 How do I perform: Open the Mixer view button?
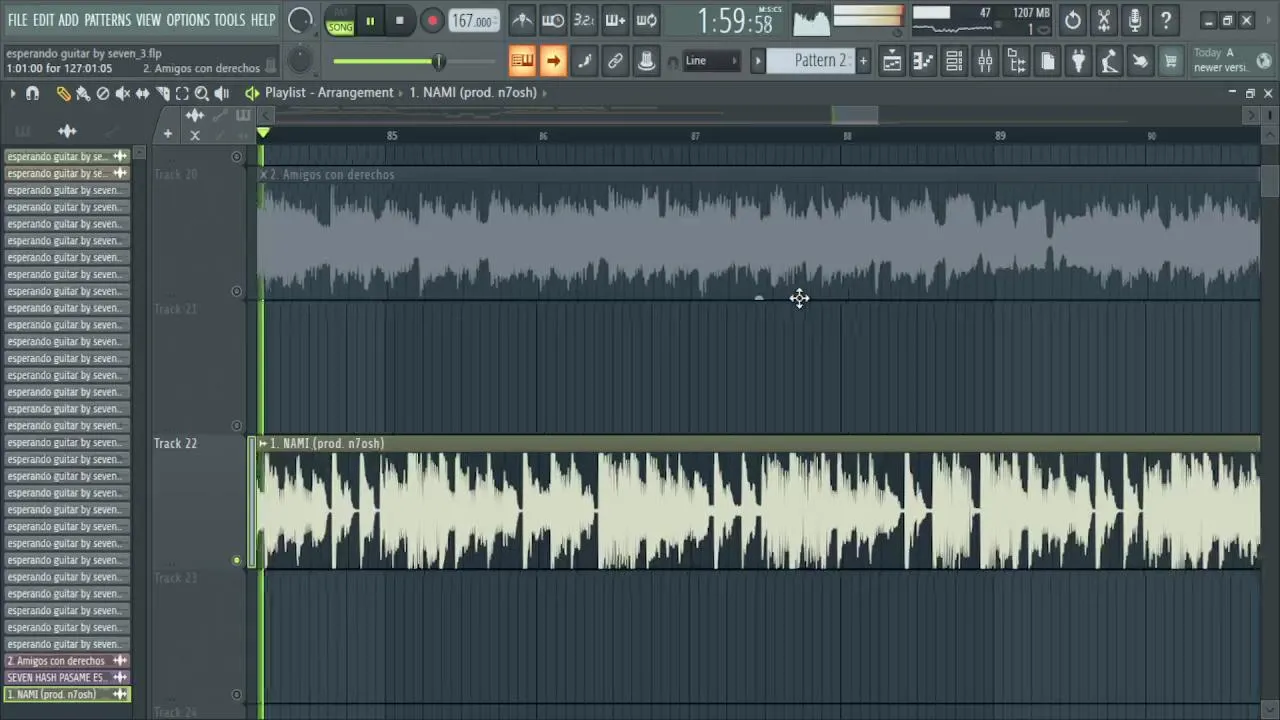(x=985, y=61)
